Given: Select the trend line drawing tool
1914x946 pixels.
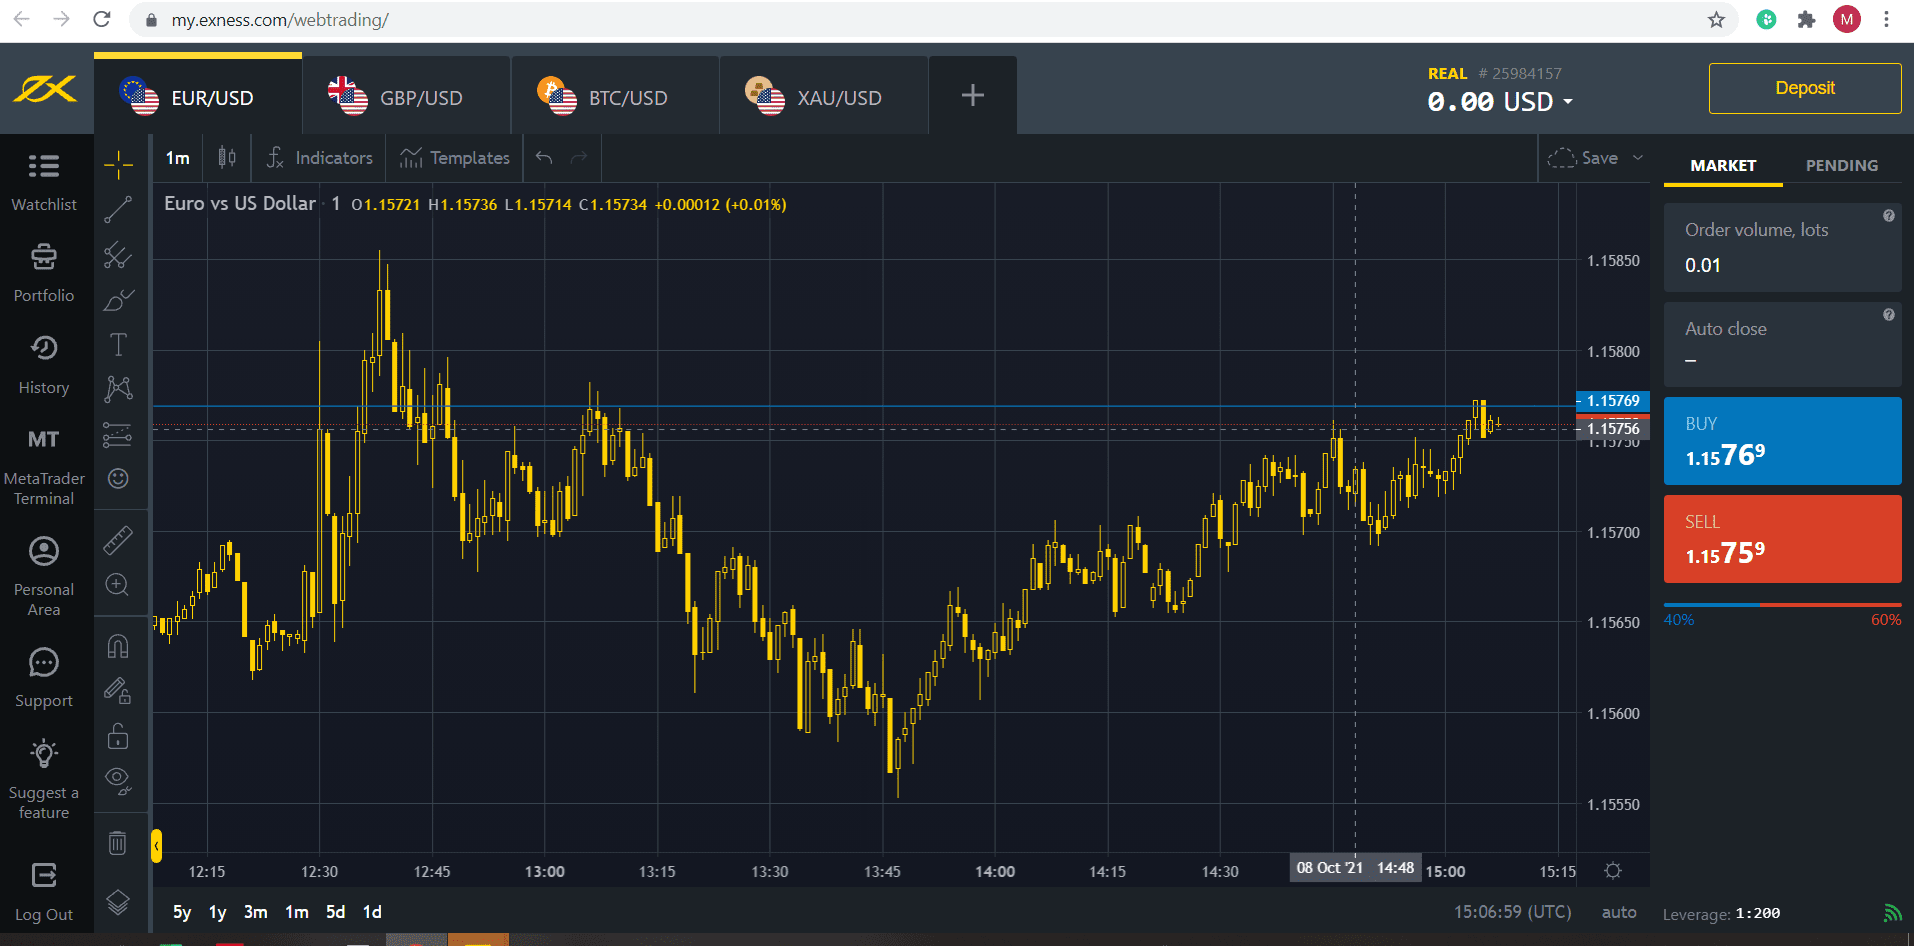Looking at the screenshot, I should (118, 209).
